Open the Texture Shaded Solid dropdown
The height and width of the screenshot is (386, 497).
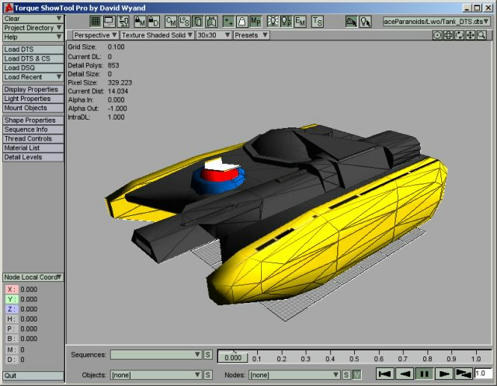[157, 35]
